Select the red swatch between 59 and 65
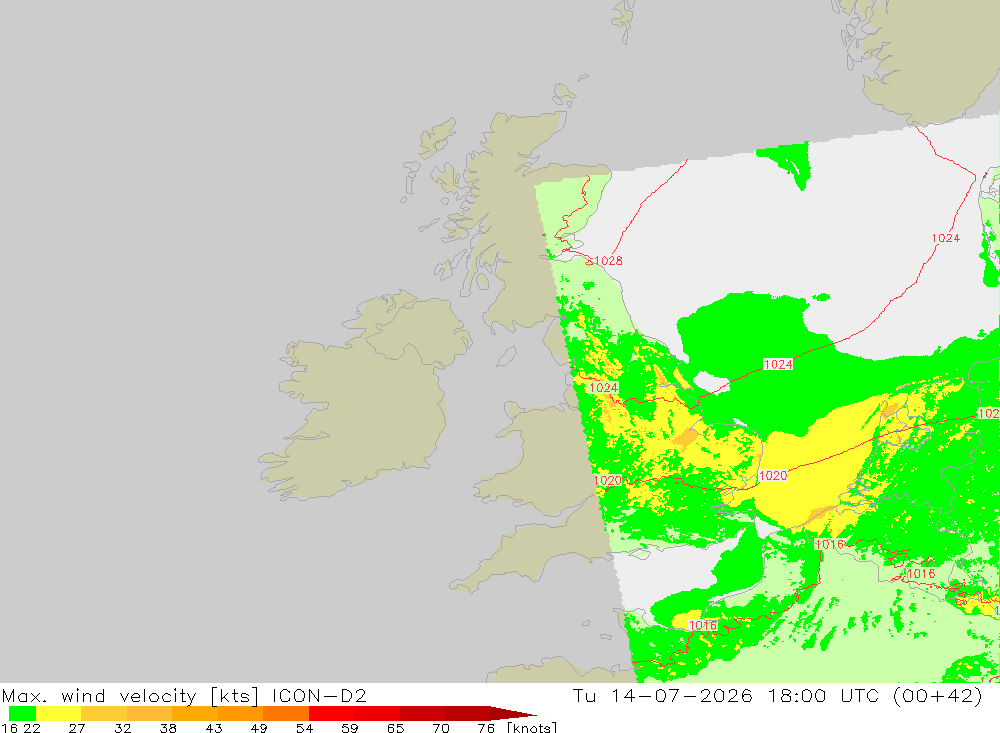Viewport: 1000px width, 733px height. point(377,713)
